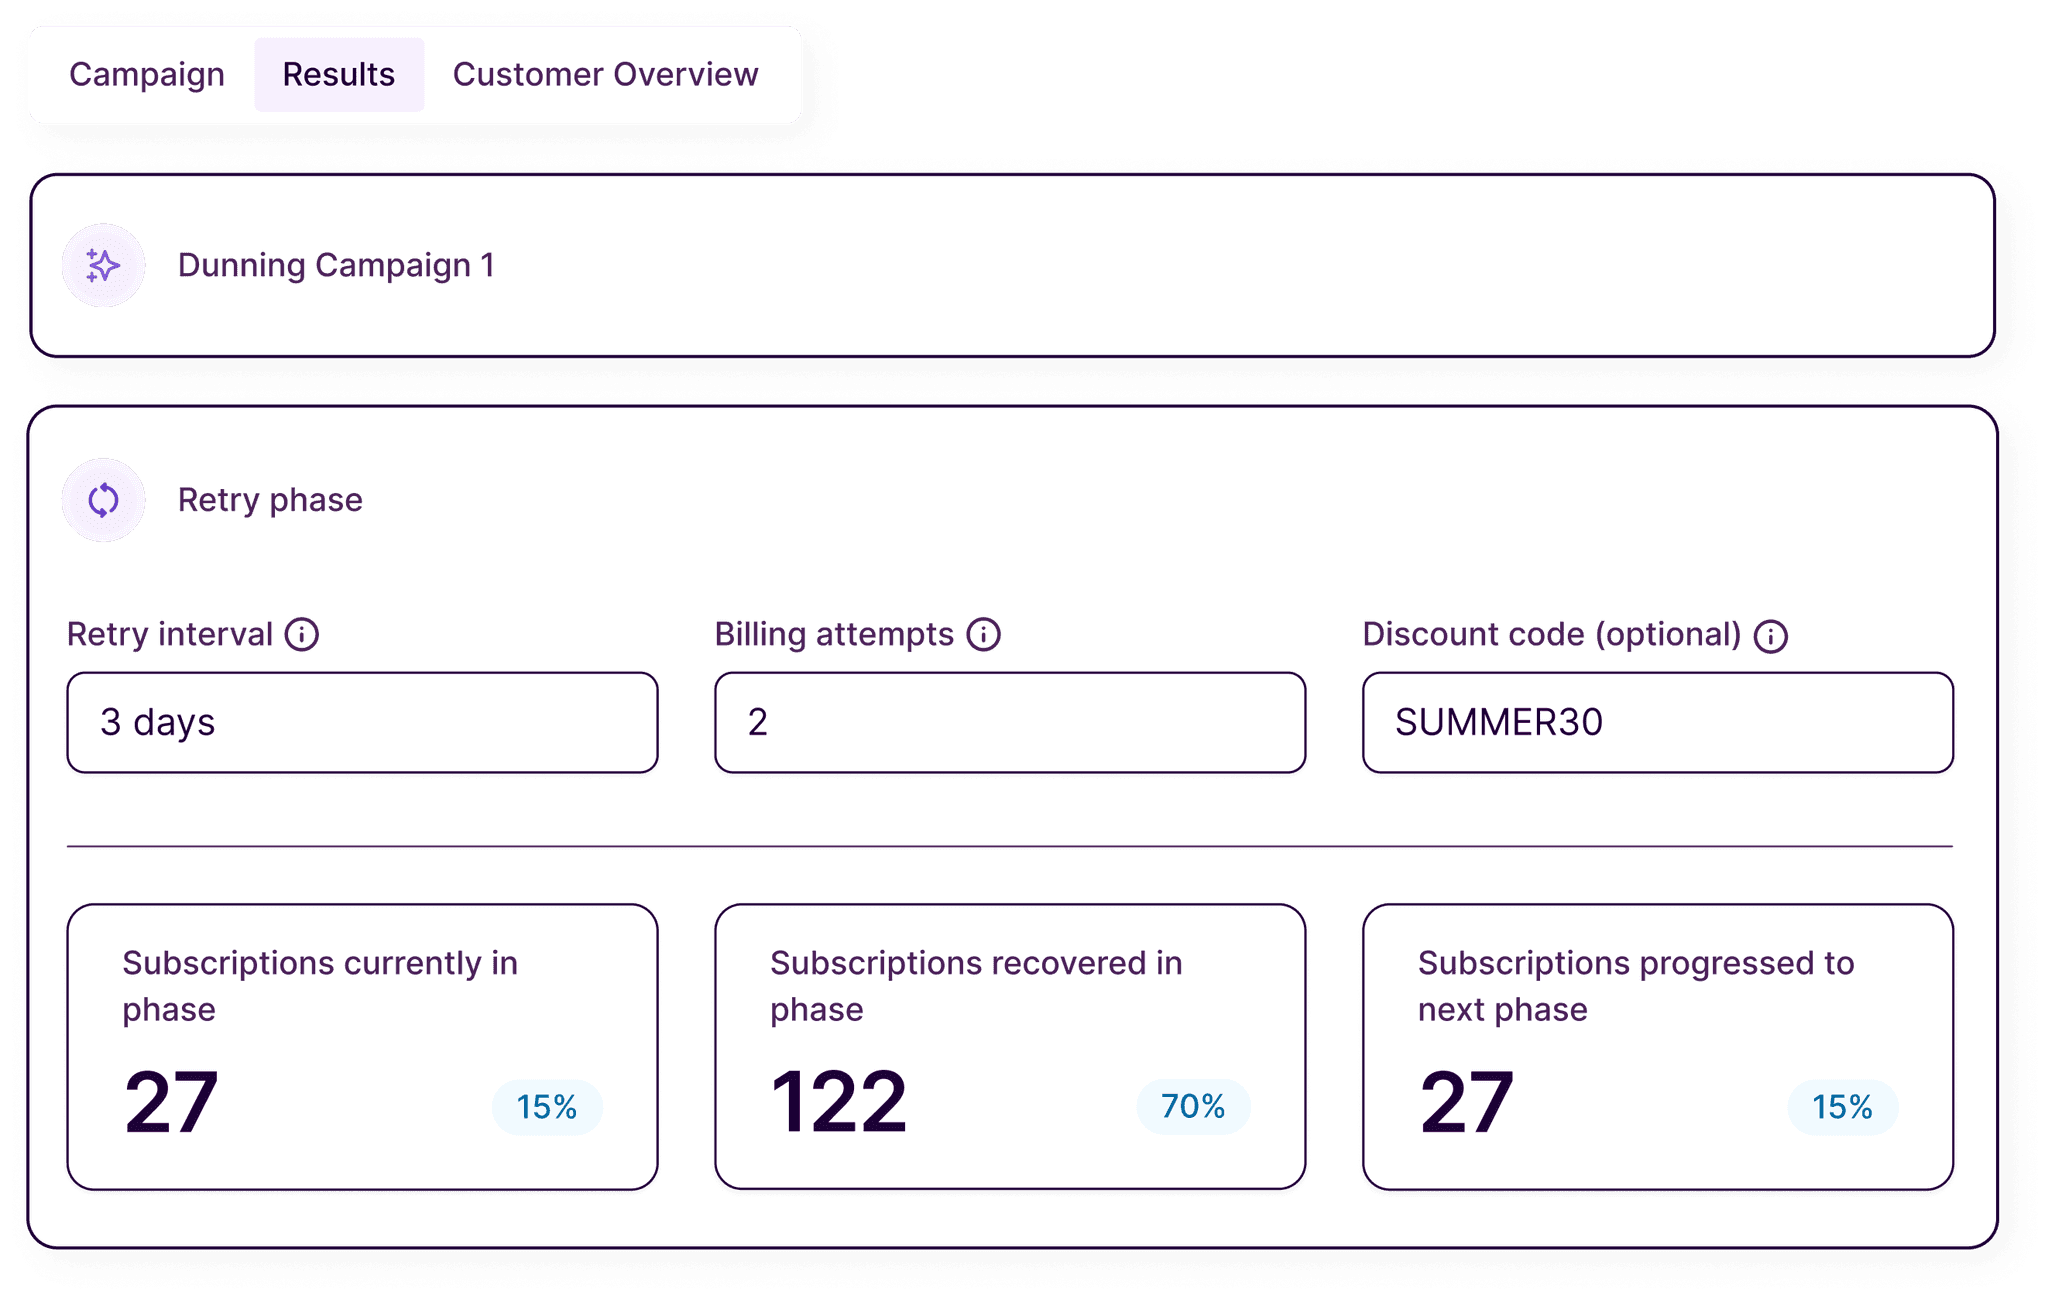Click the info icon next to Billing attempts
Screen dimensions: 2048x1298
pos(986,633)
